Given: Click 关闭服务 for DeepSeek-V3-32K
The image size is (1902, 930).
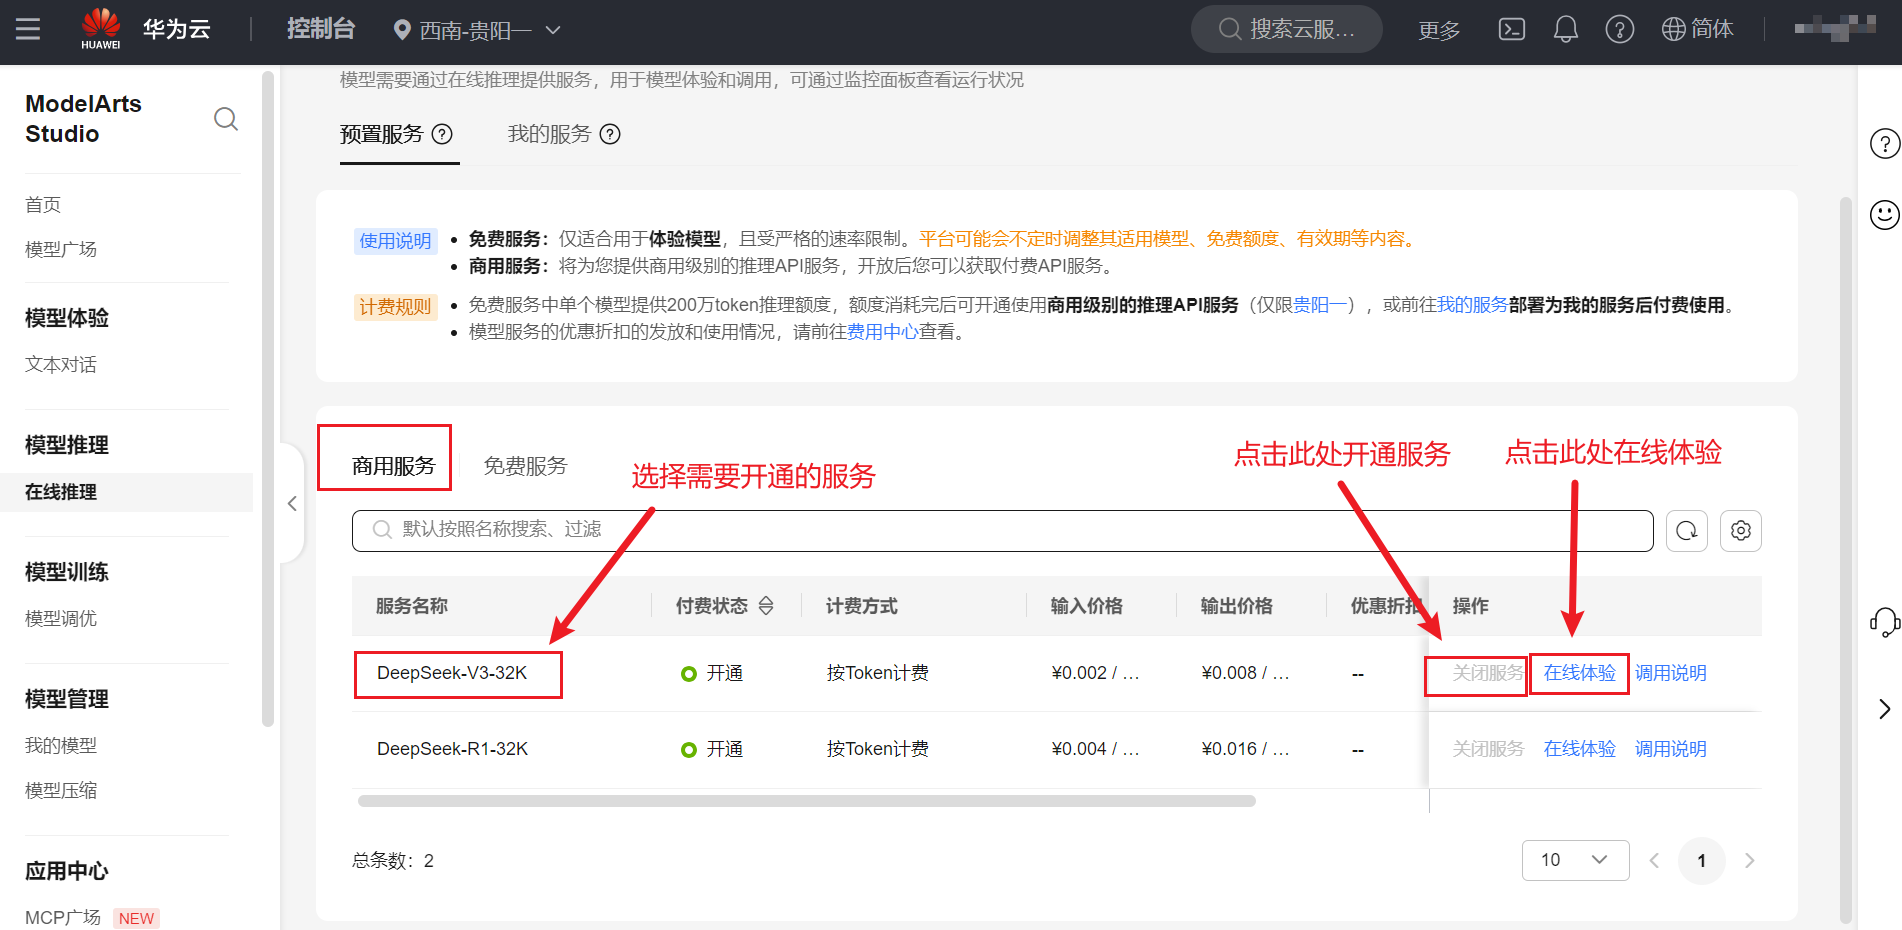Looking at the screenshot, I should (1489, 673).
